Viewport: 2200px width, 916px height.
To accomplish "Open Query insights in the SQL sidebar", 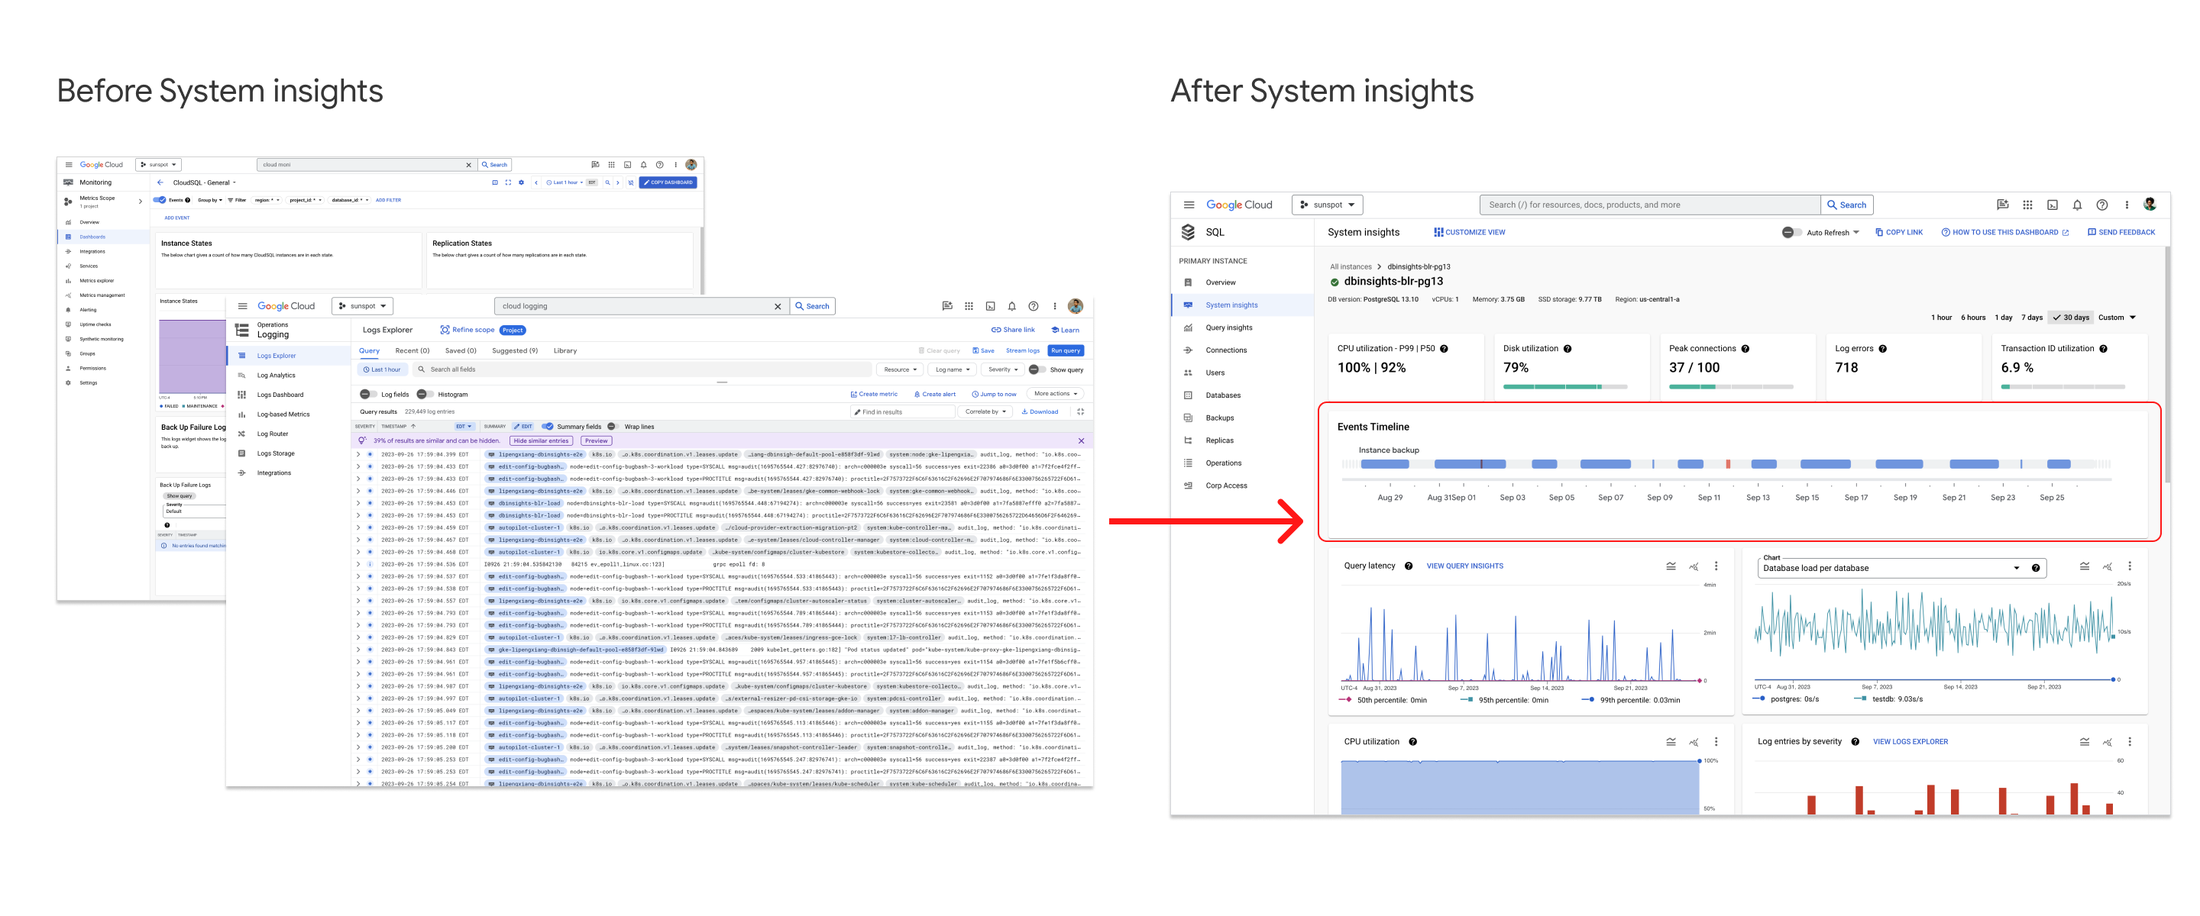I will click(x=1228, y=328).
